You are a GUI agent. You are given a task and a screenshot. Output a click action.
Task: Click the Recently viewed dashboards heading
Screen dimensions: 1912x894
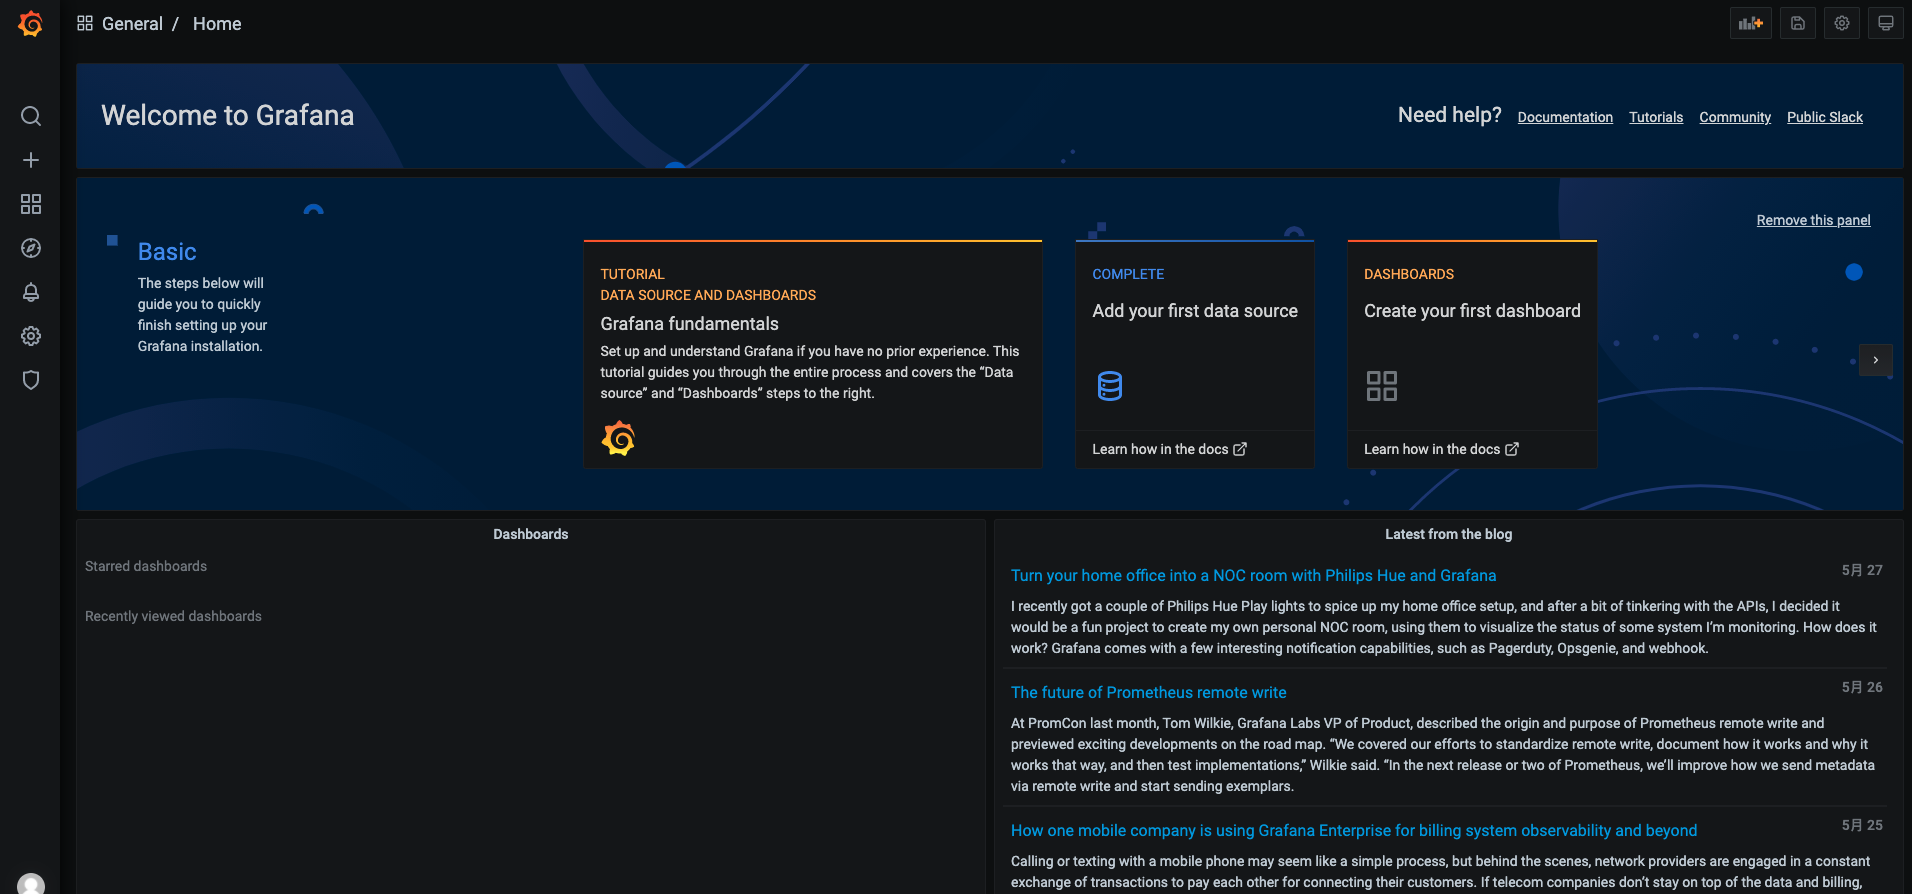coord(173,616)
